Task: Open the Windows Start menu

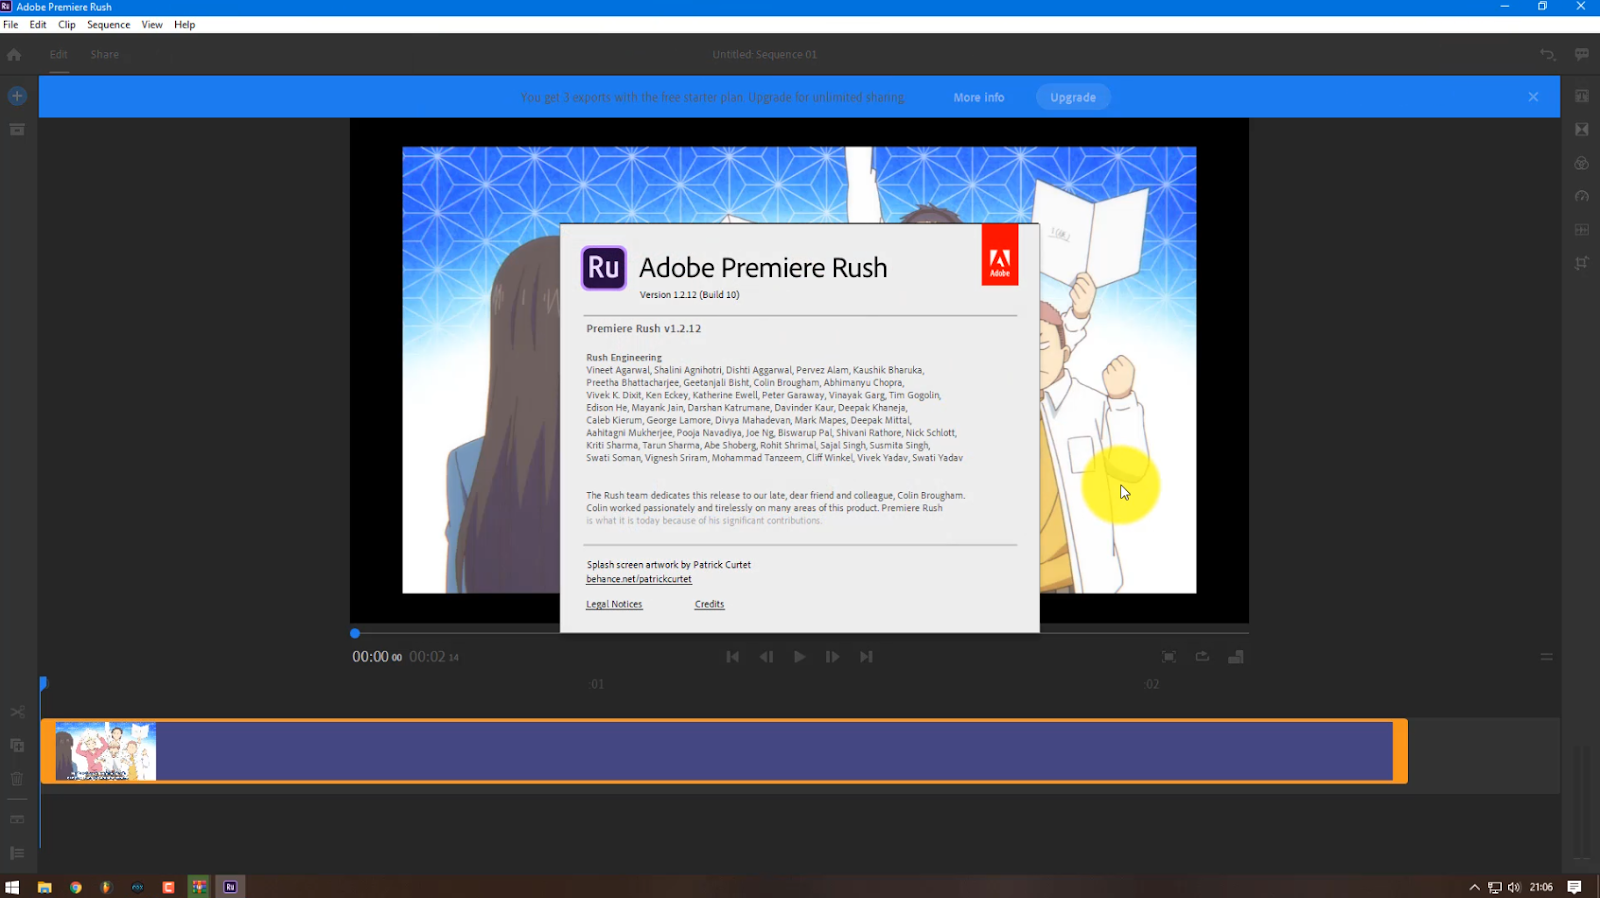Action: pyautogui.click(x=12, y=887)
